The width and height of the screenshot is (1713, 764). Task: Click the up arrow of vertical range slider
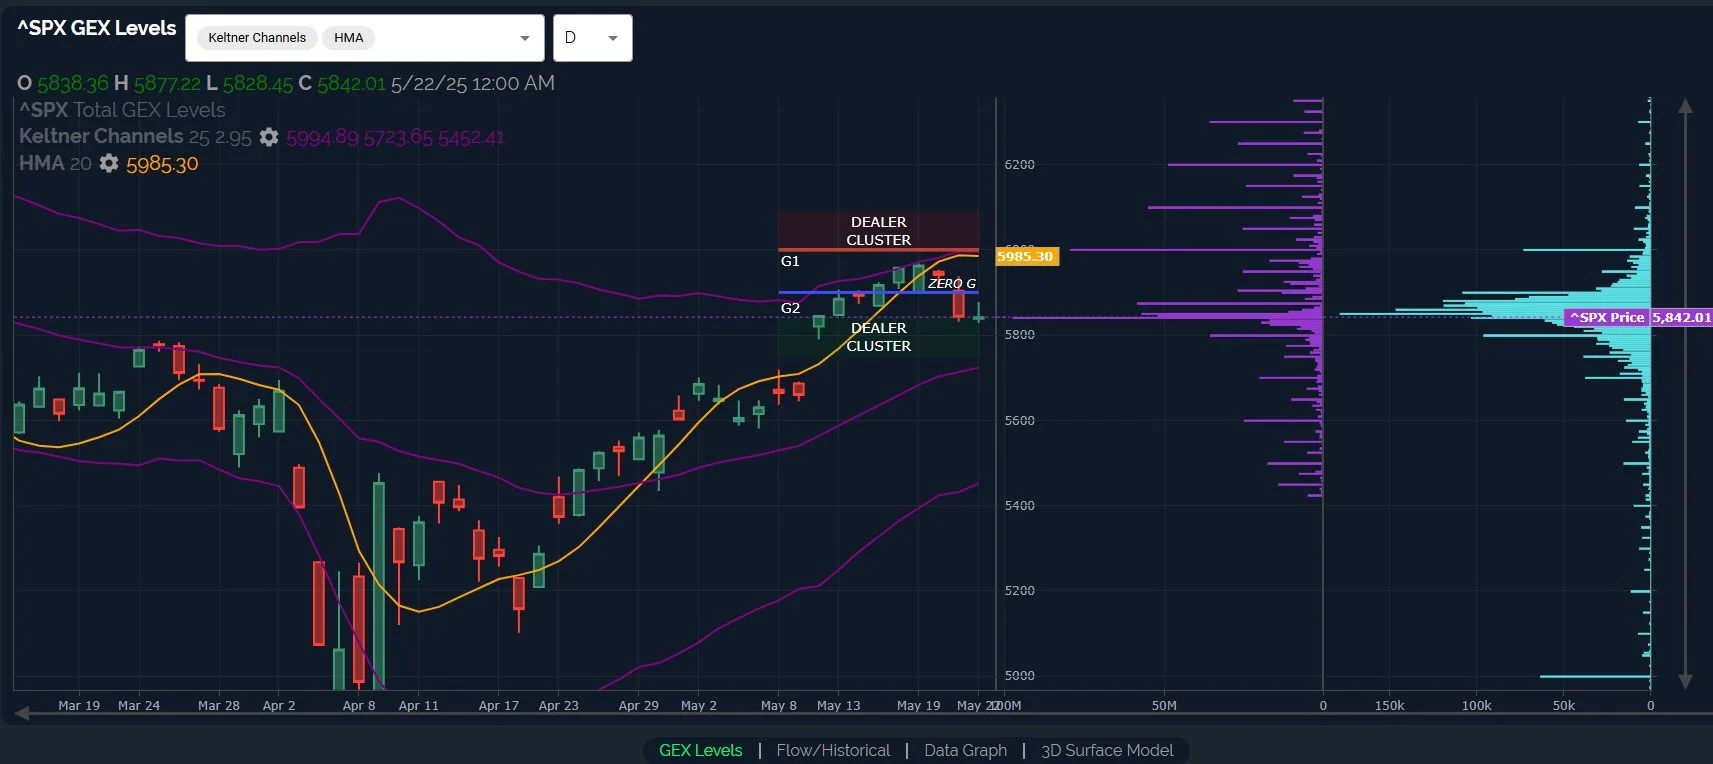click(1685, 105)
